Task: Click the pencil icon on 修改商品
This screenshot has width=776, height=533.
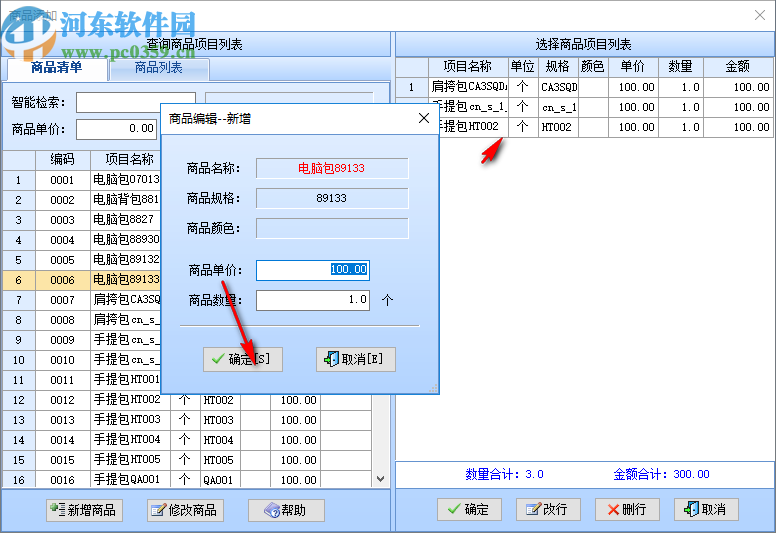Action: pyautogui.click(x=158, y=510)
